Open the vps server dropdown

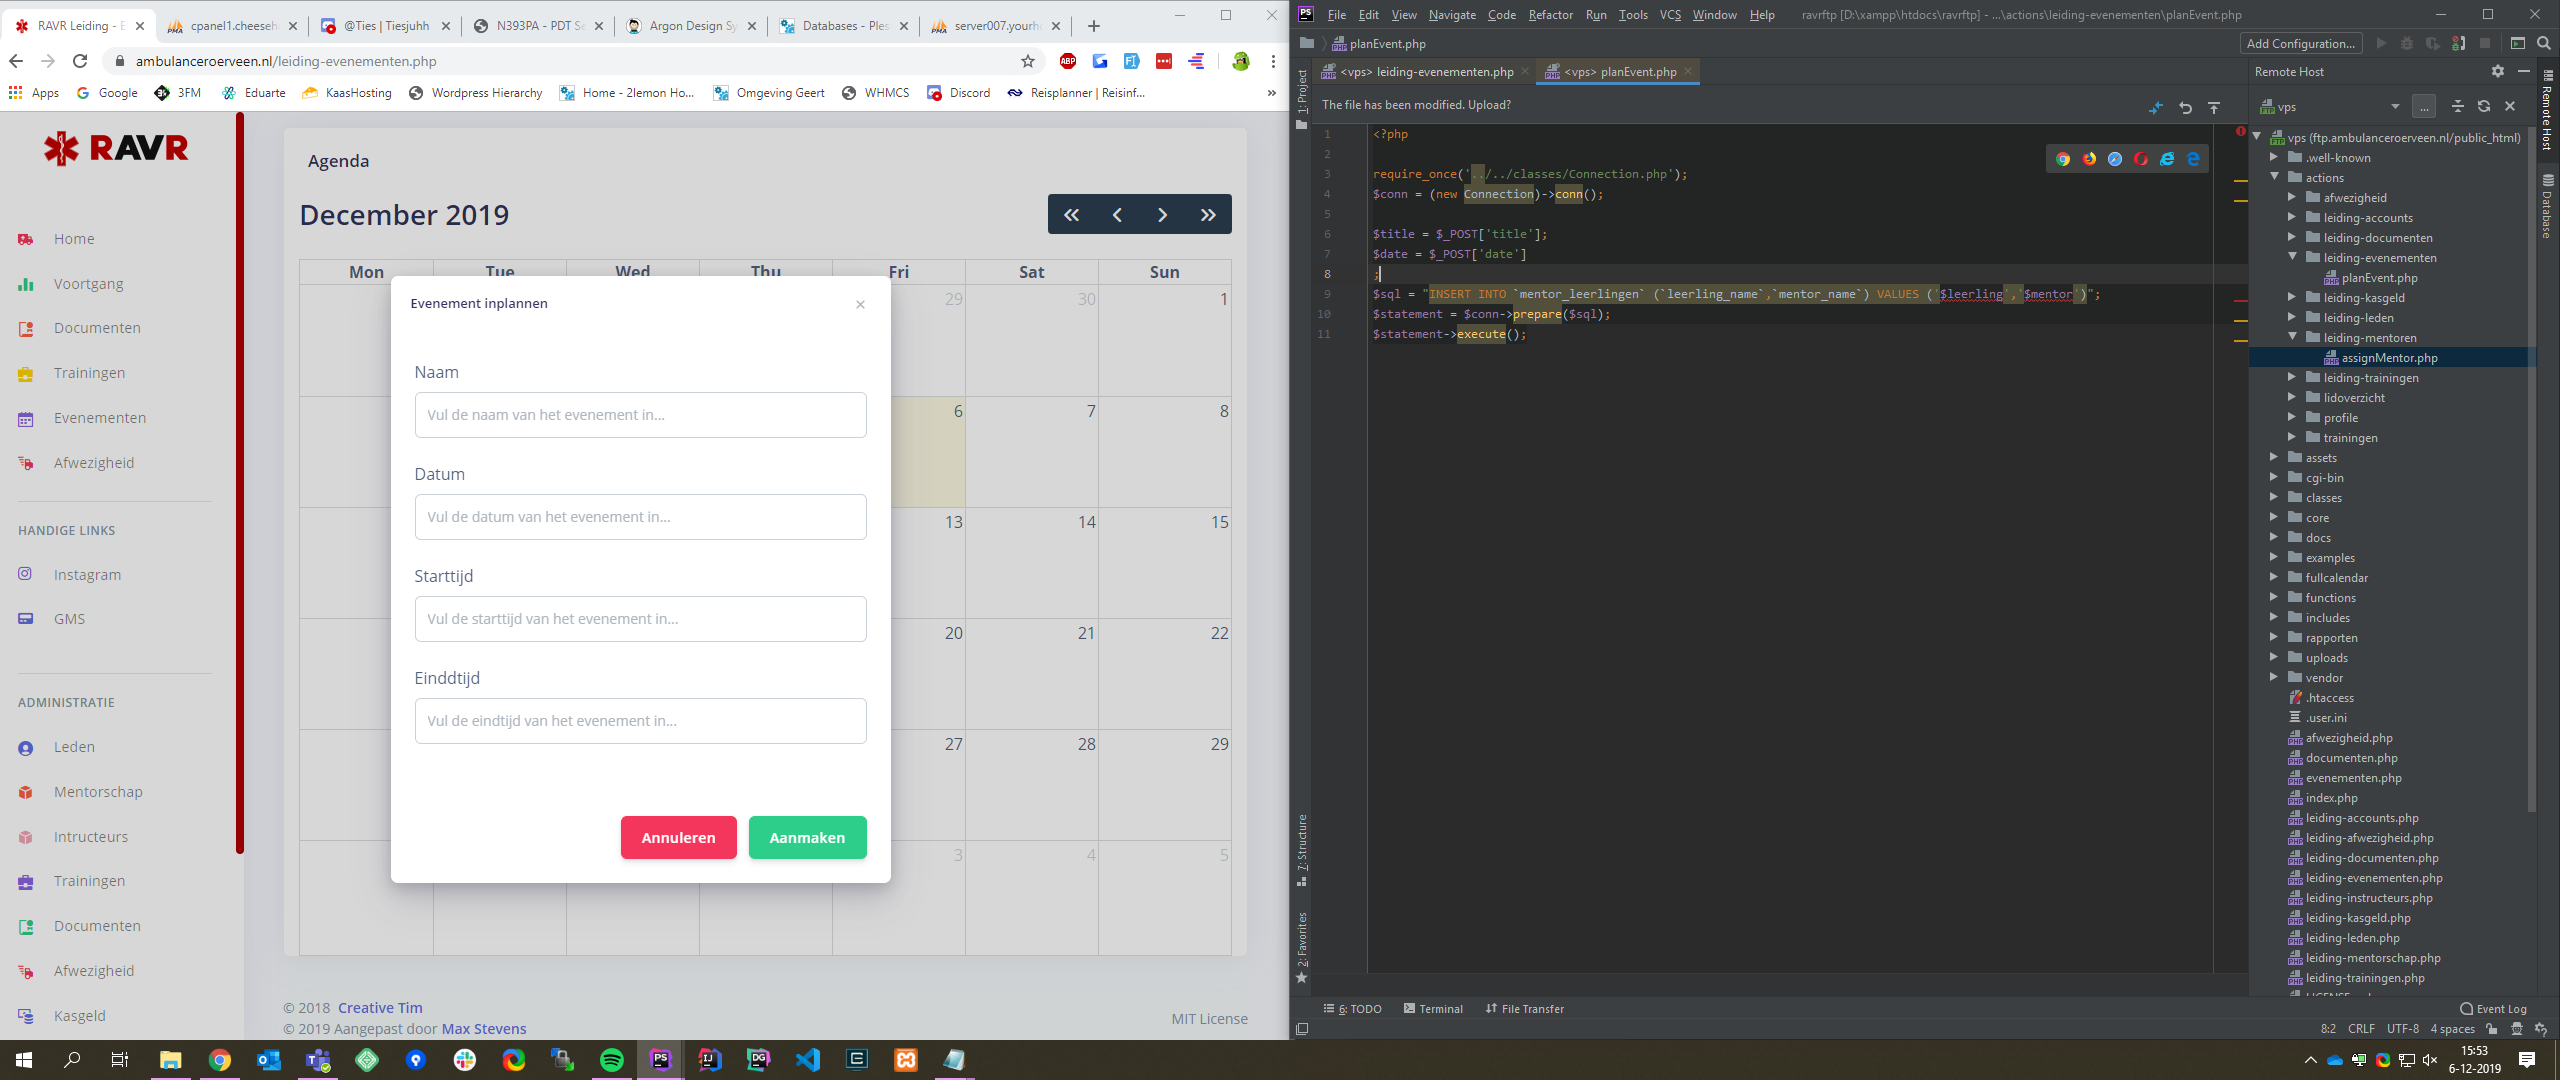pos(2394,107)
